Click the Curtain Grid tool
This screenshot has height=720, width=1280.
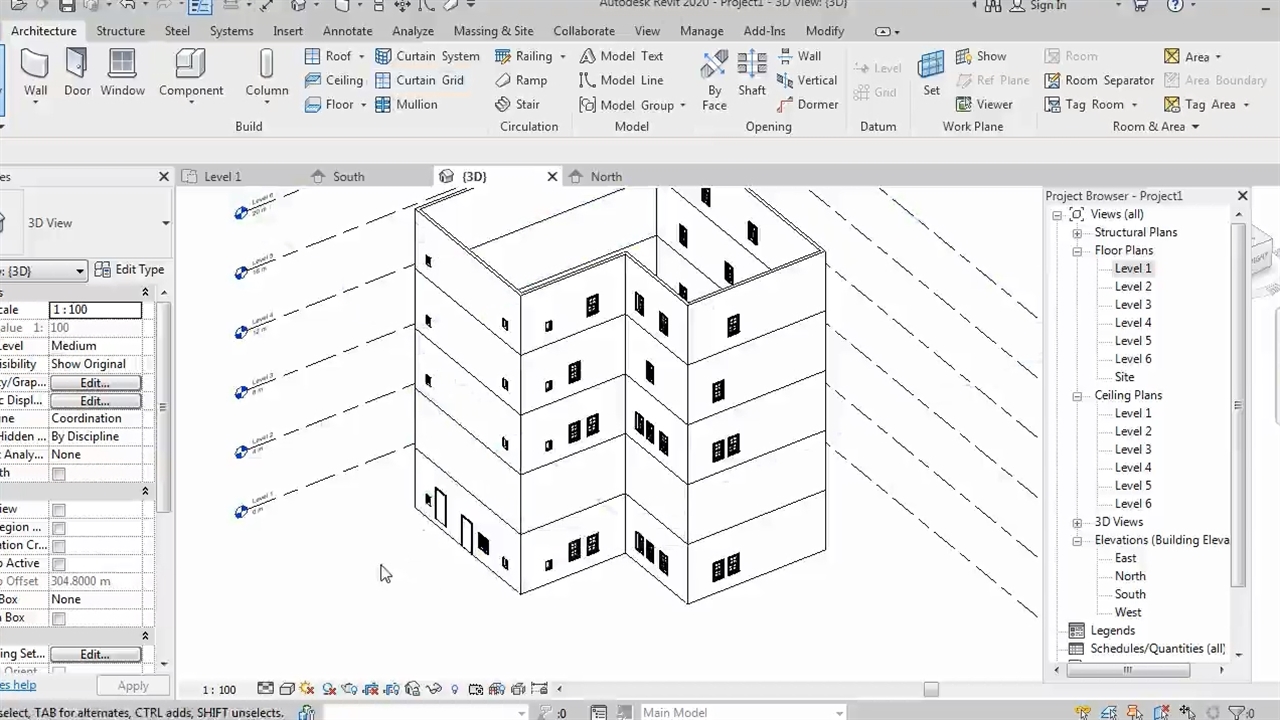(419, 80)
